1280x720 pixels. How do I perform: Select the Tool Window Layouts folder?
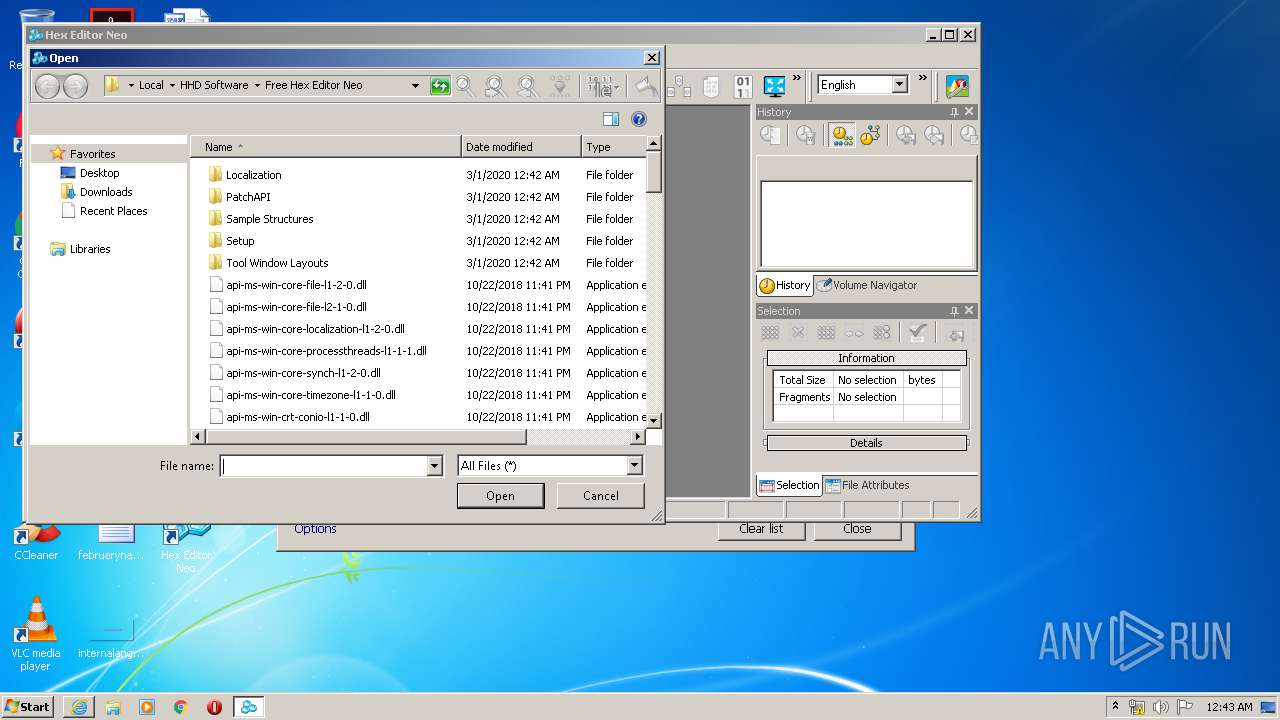click(277, 263)
